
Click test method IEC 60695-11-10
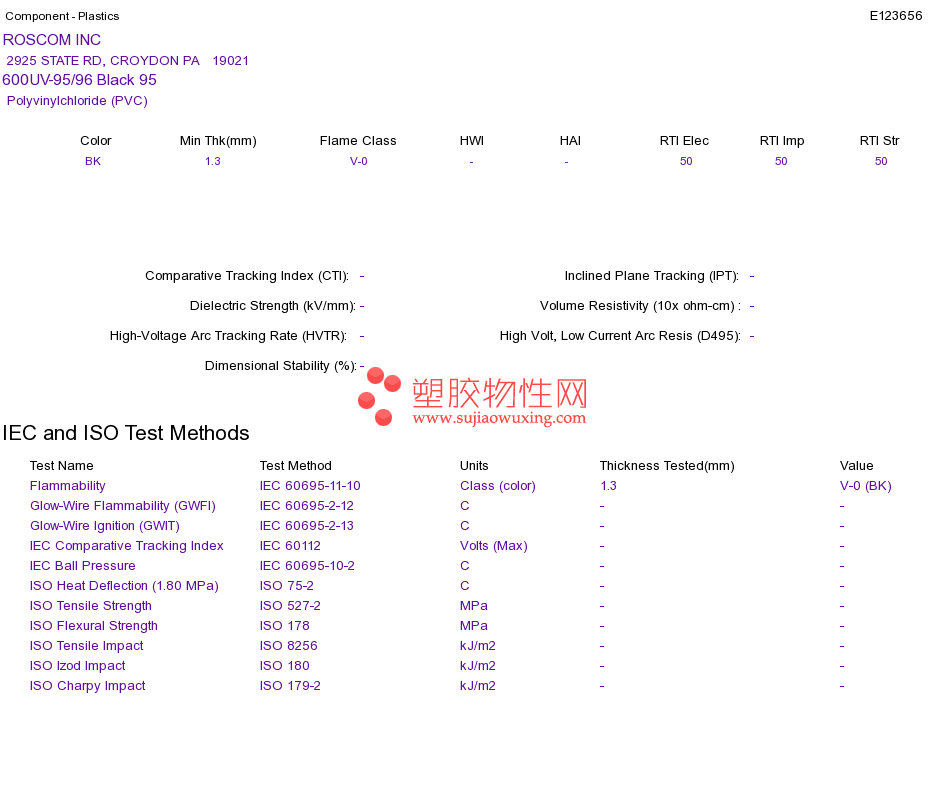(310, 485)
